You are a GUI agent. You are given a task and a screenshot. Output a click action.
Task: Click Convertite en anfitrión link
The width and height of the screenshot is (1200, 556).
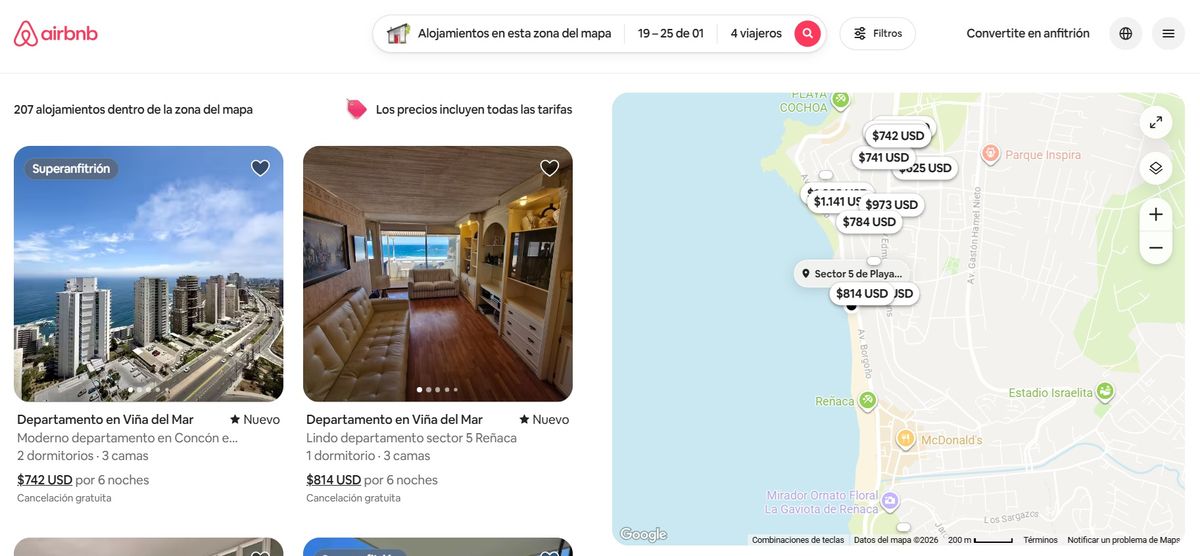[1028, 33]
